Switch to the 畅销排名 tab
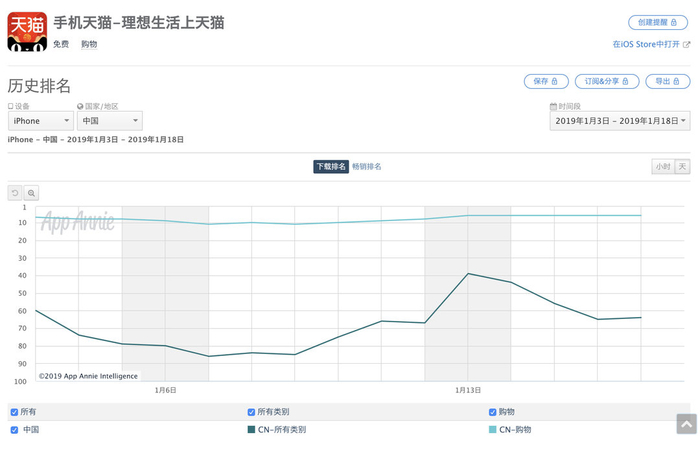 367,166
